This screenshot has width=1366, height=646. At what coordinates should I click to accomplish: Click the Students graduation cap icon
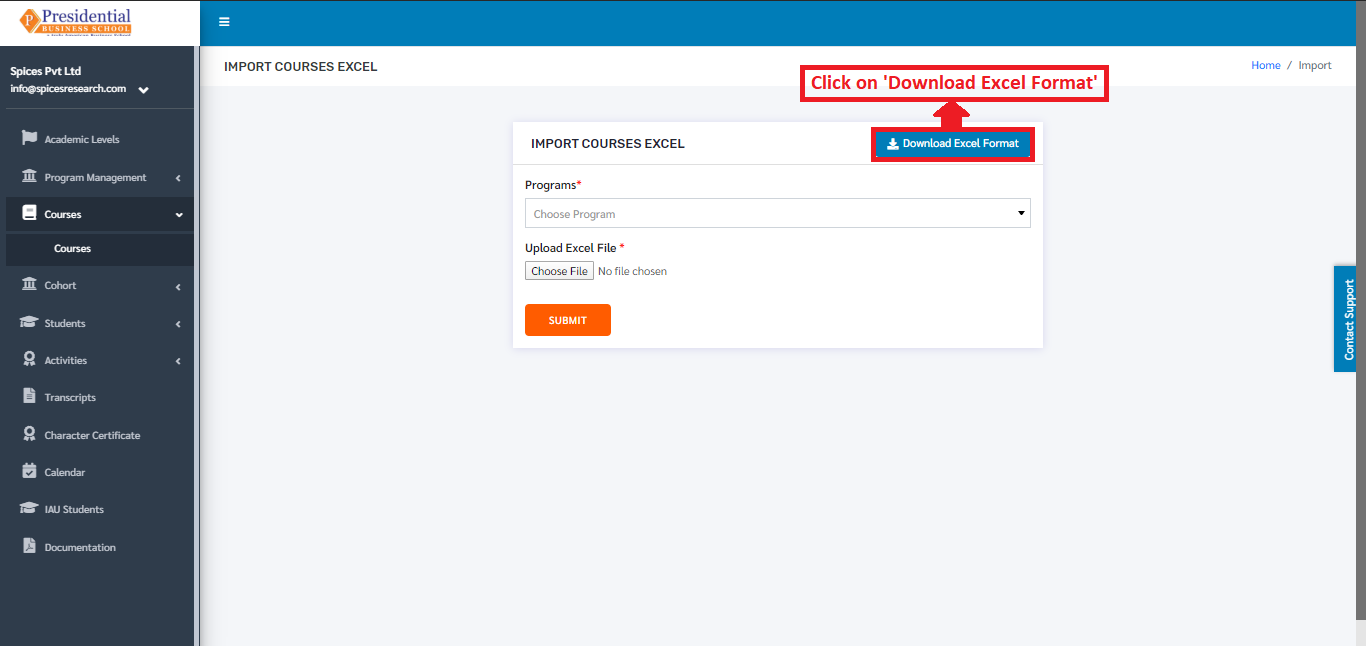29,323
